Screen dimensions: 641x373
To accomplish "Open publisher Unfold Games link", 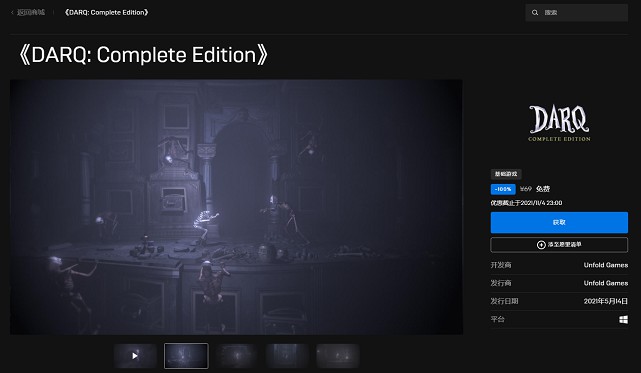I will (x=605, y=283).
